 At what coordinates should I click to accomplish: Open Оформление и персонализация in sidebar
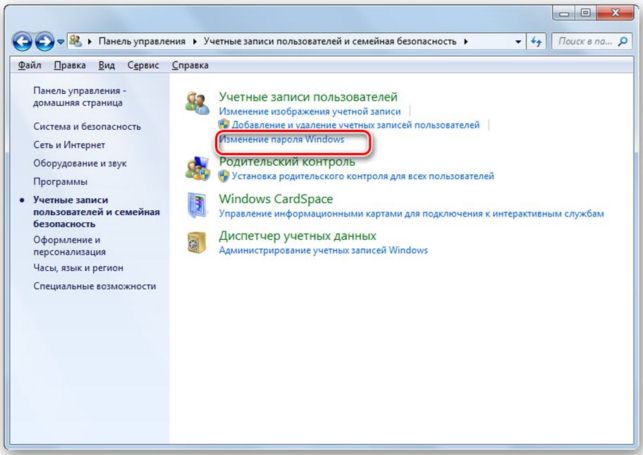pyautogui.click(x=69, y=246)
